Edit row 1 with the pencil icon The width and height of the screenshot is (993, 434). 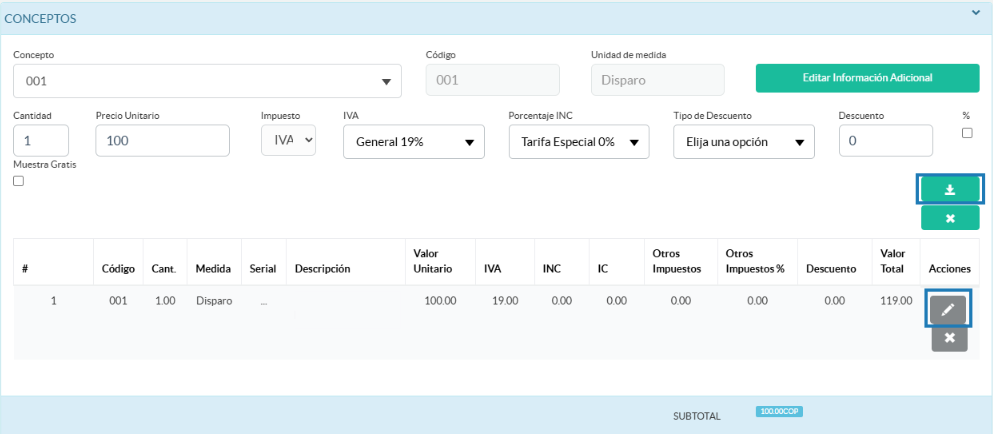tap(949, 311)
